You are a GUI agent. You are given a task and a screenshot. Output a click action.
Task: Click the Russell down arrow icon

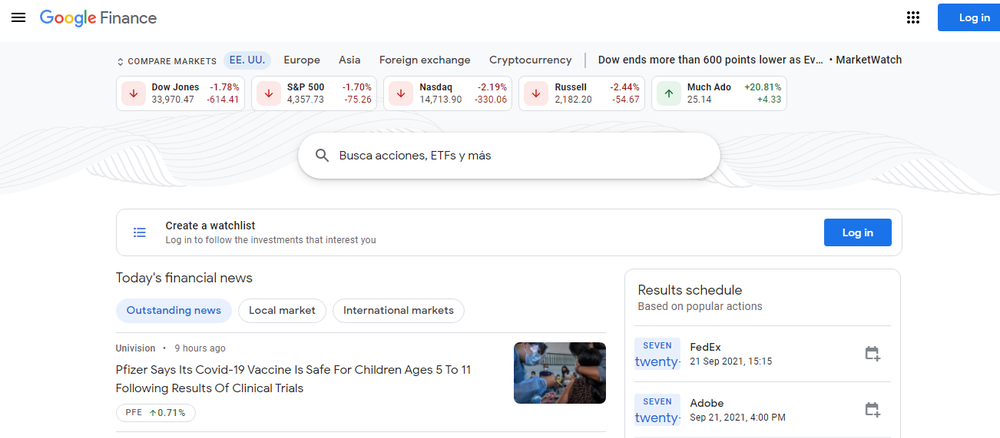(536, 93)
